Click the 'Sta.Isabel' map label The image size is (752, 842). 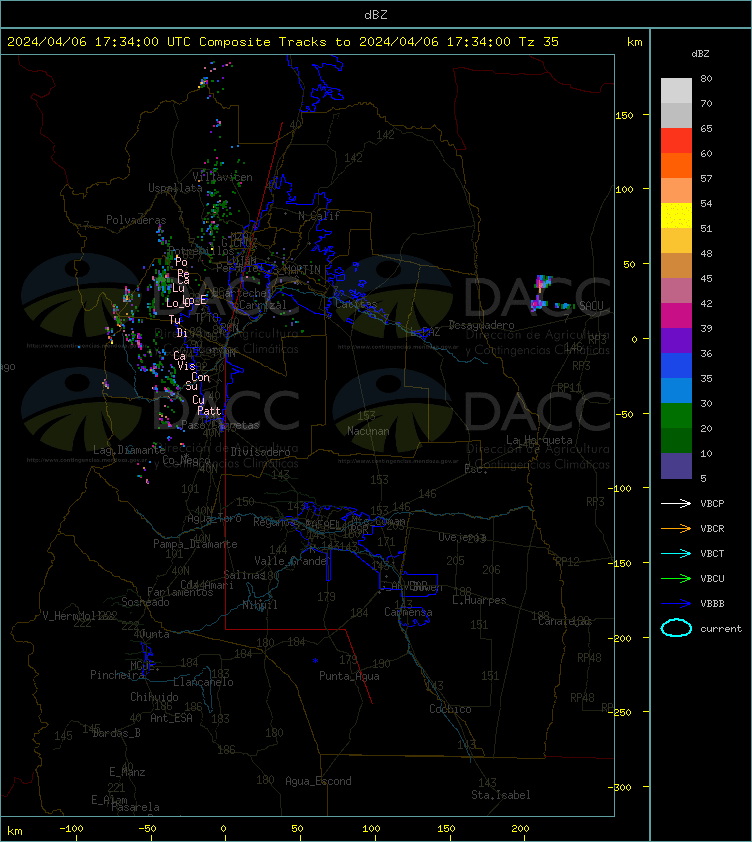pyautogui.click(x=501, y=795)
